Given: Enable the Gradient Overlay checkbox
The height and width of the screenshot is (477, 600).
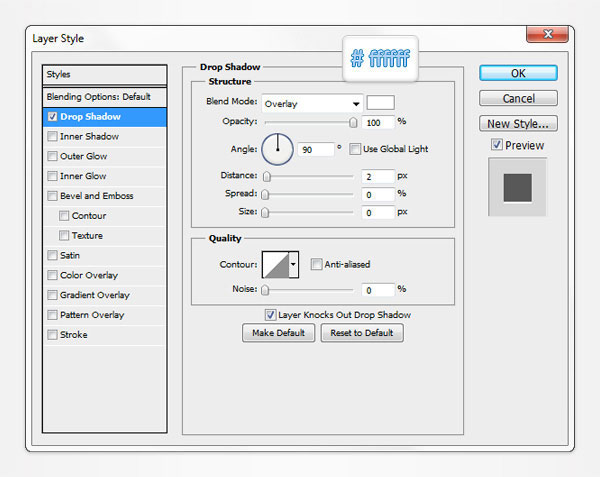Looking at the screenshot, I should [x=52, y=295].
